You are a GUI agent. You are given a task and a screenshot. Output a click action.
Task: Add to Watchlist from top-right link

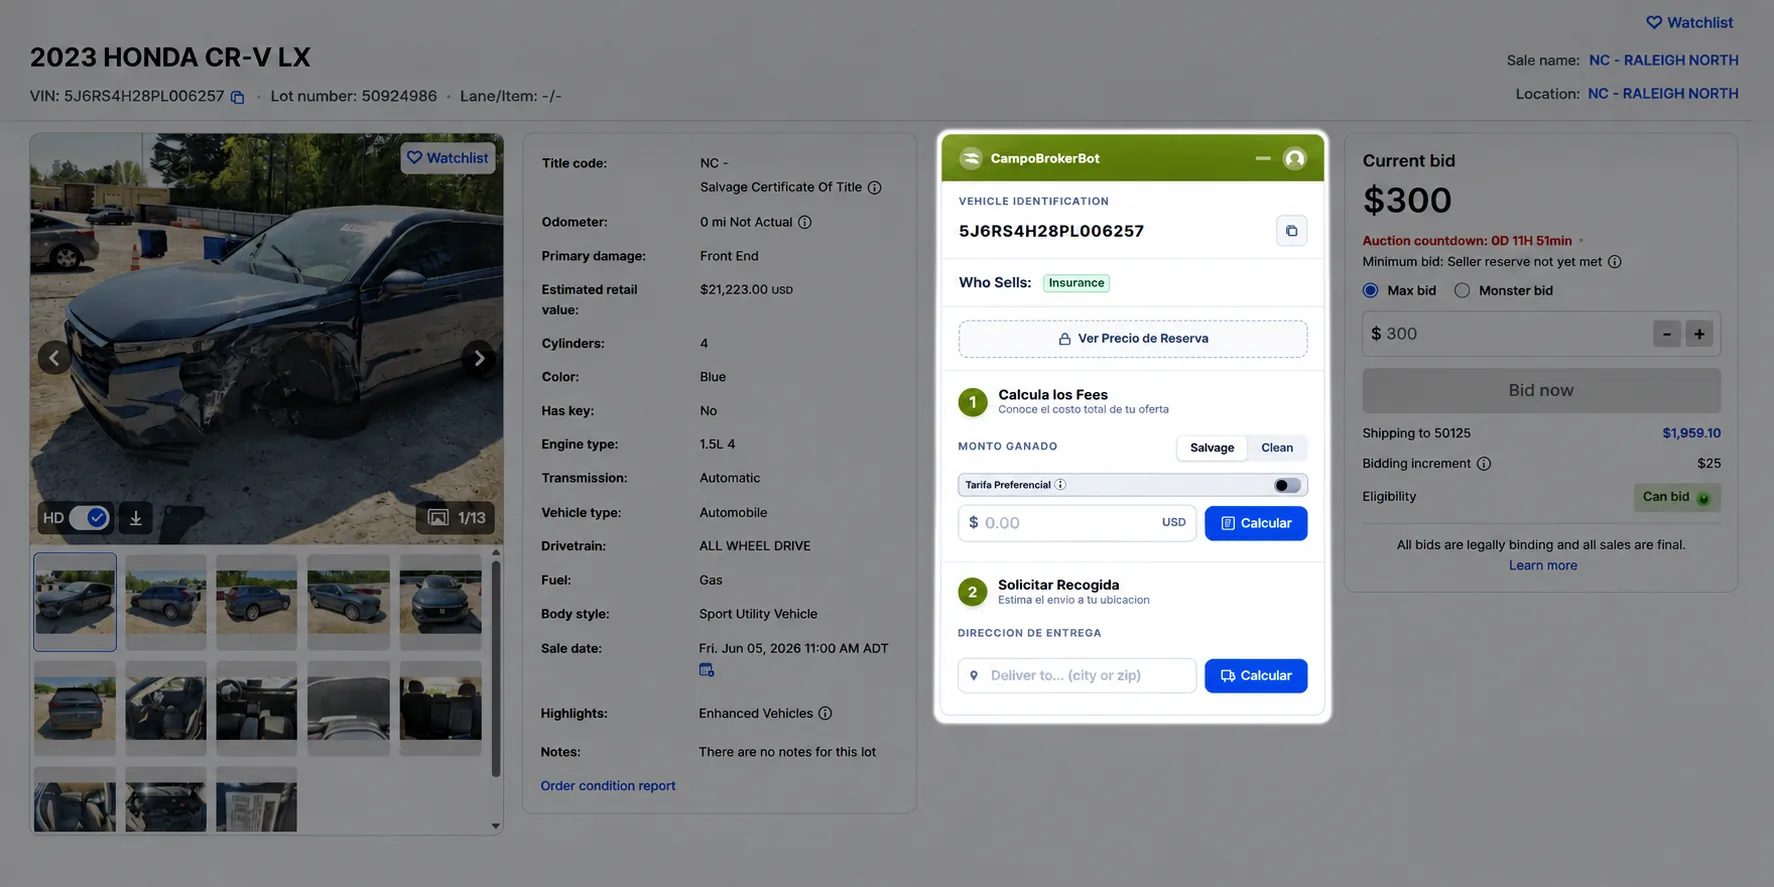tap(1689, 22)
